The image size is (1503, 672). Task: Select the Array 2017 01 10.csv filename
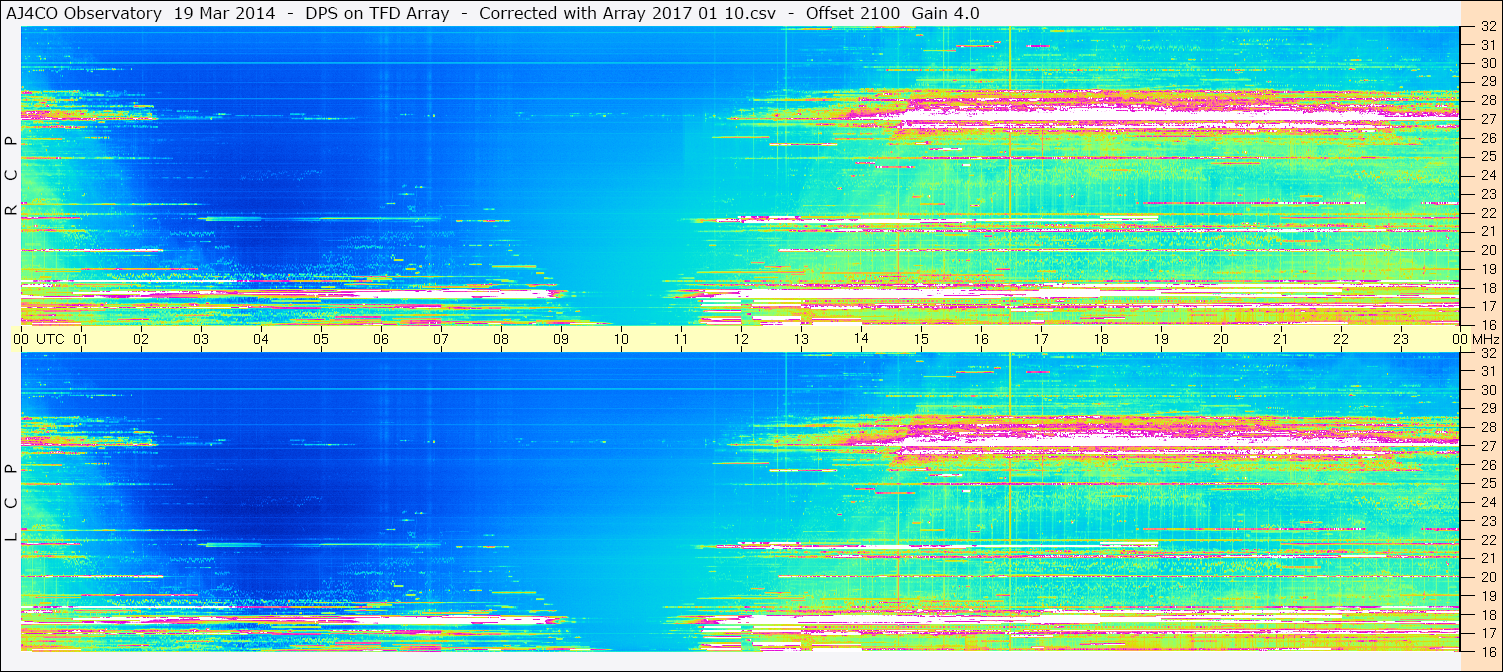coord(691,13)
